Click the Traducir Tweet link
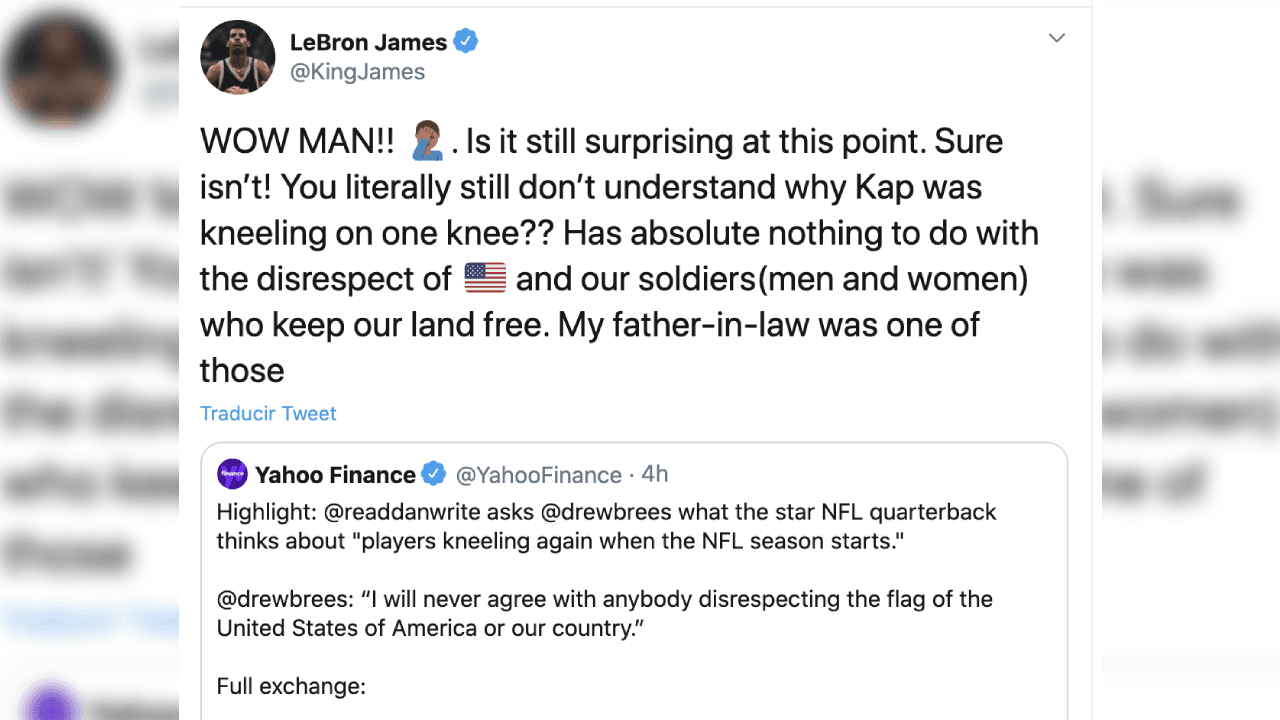 pos(268,413)
